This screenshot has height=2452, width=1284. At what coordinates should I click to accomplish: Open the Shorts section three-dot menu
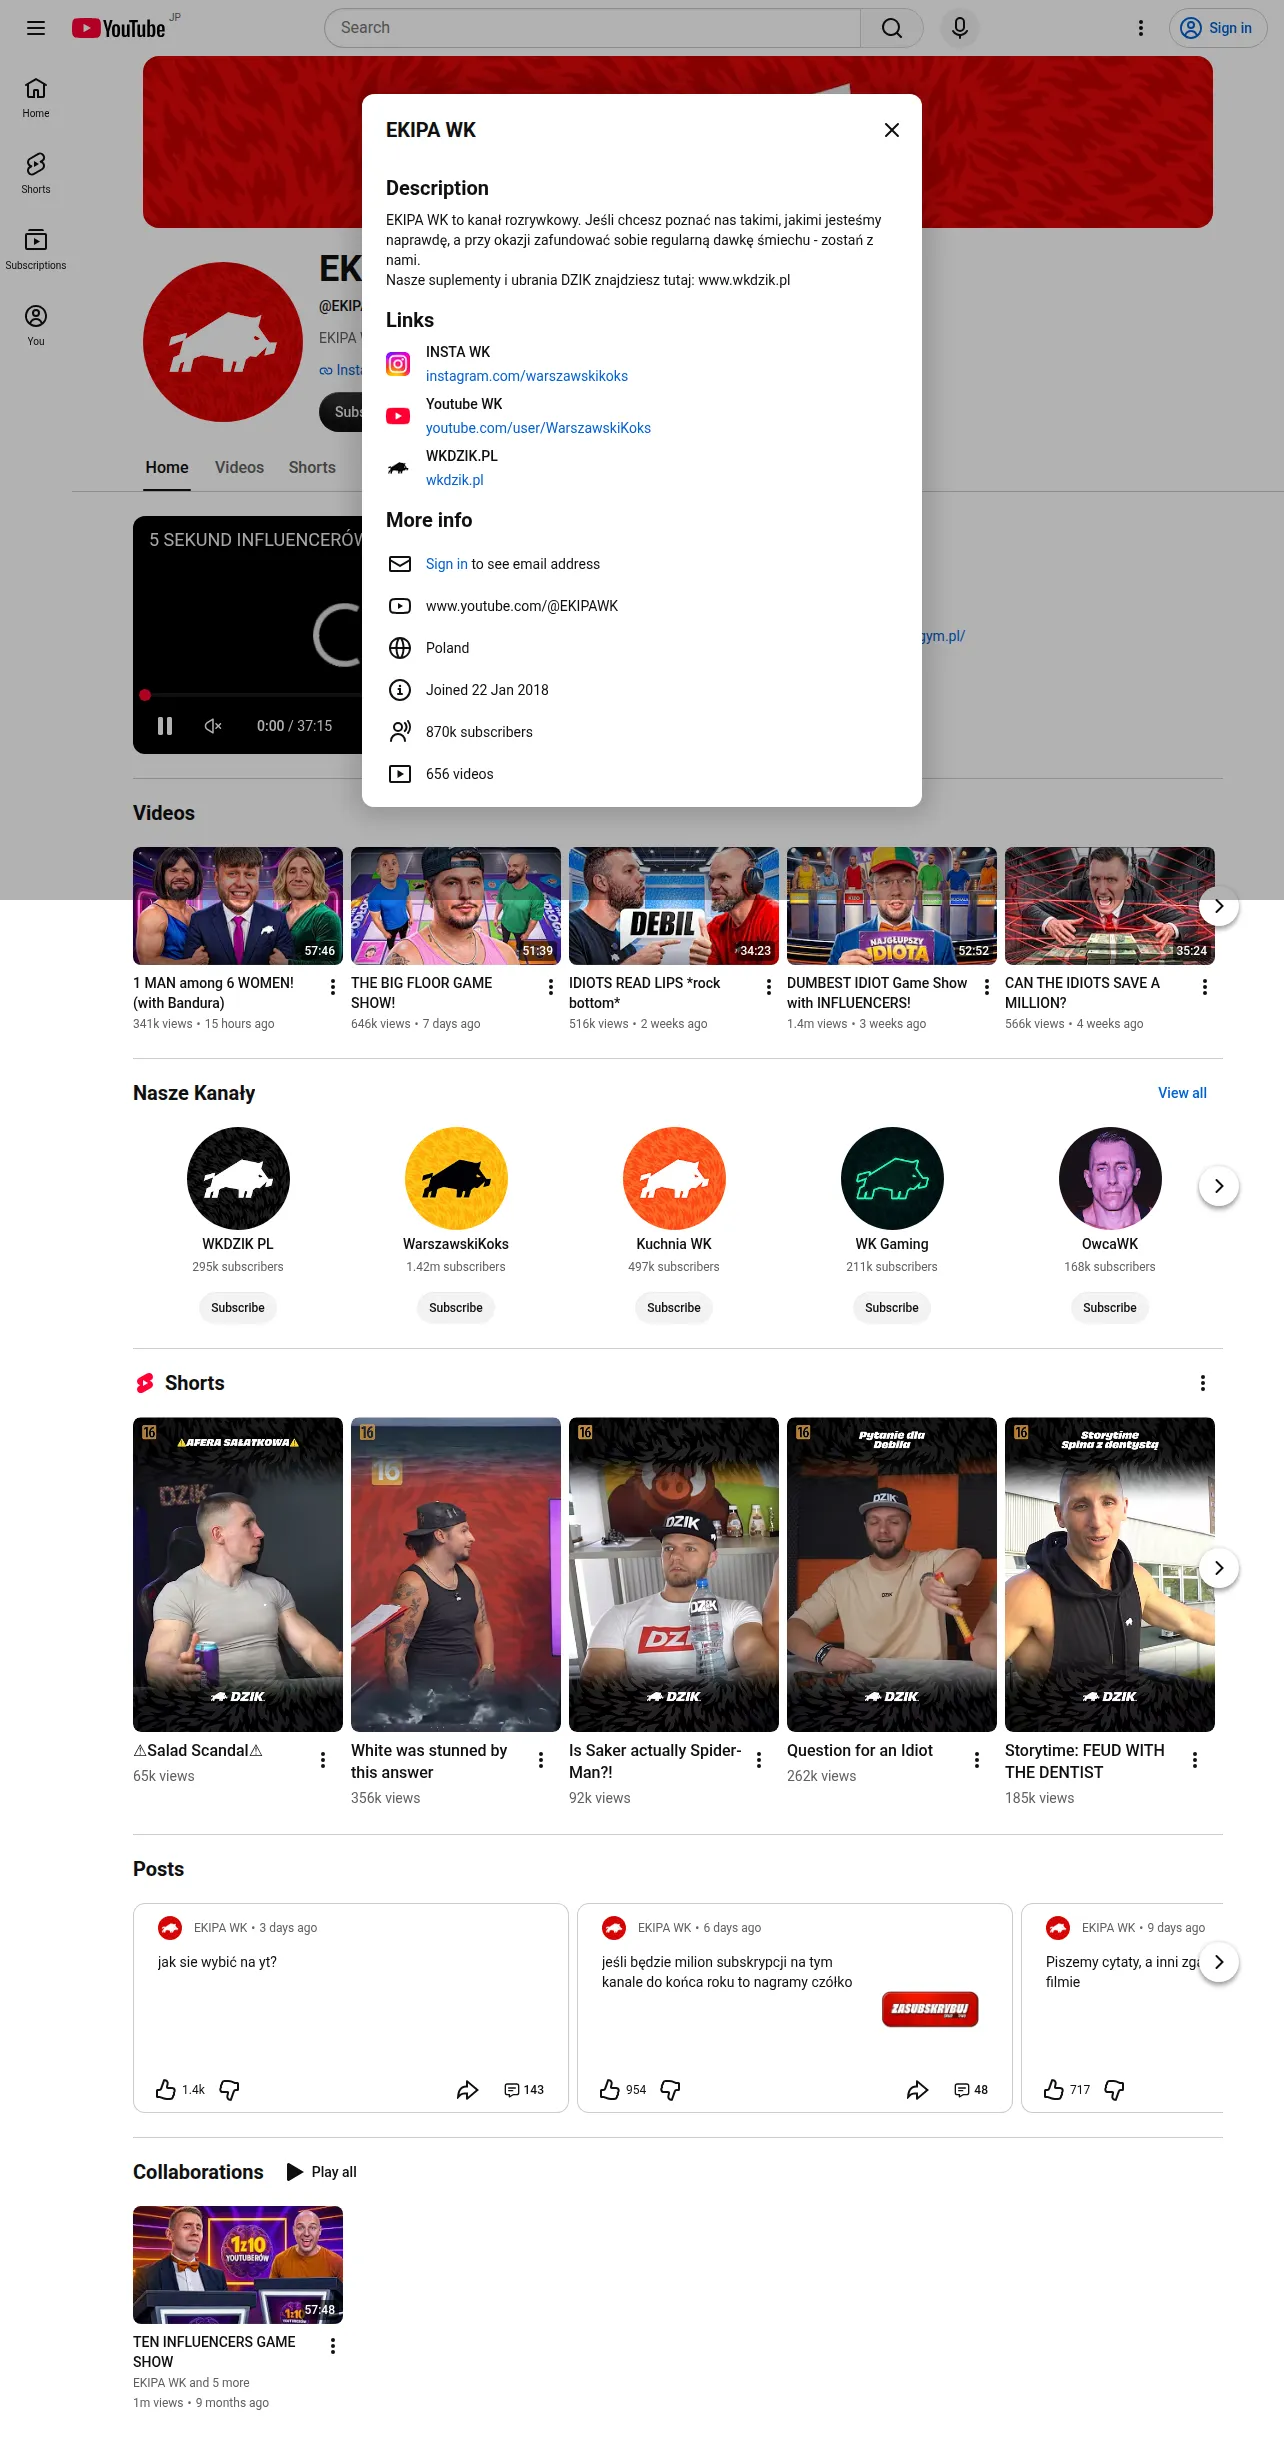click(x=1203, y=1383)
